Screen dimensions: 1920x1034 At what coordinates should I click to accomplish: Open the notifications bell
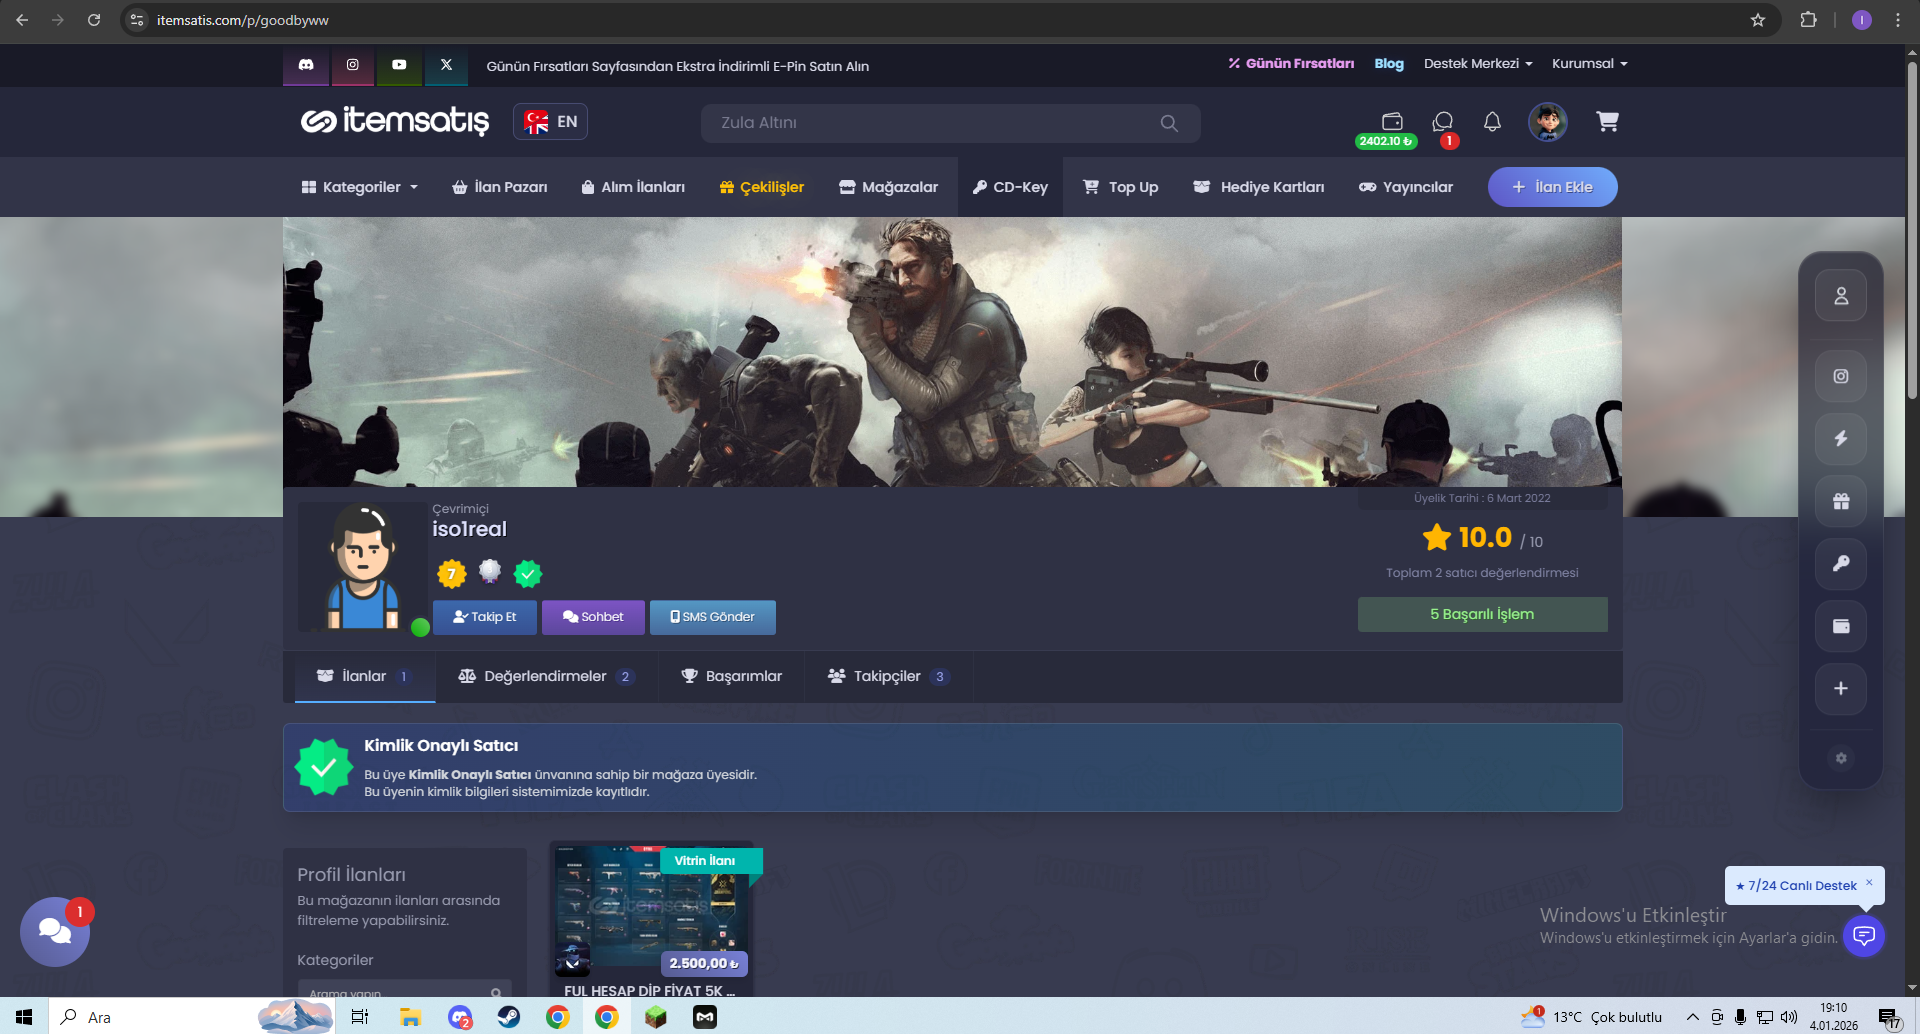click(1492, 122)
